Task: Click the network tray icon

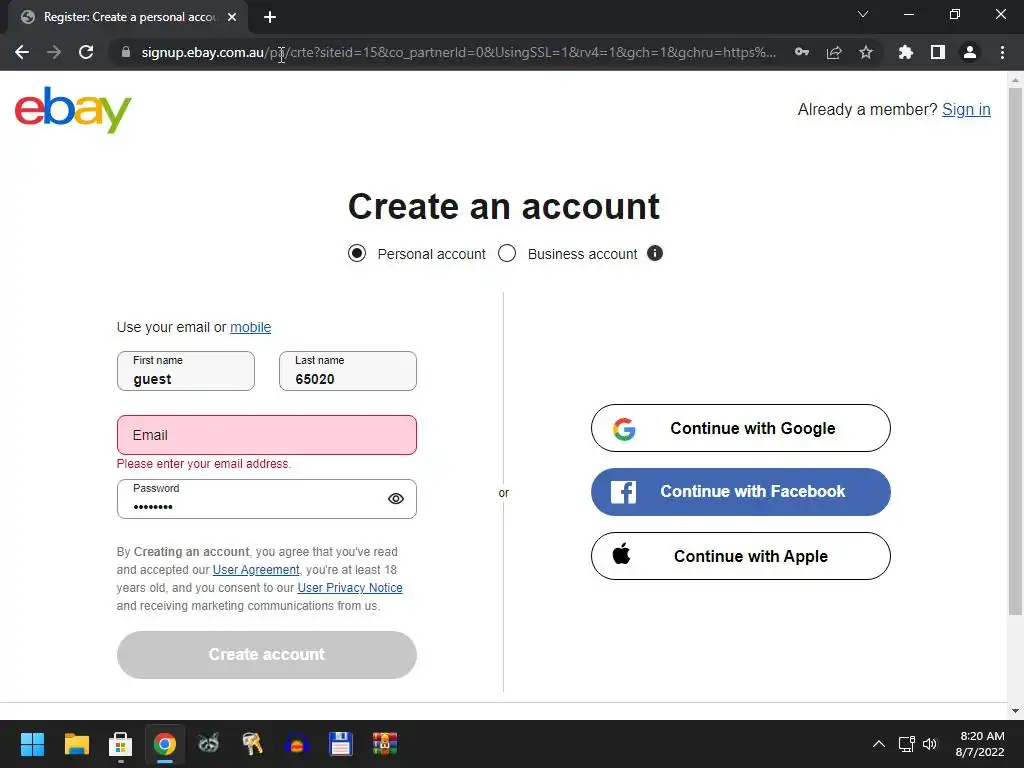Action: coord(906,744)
